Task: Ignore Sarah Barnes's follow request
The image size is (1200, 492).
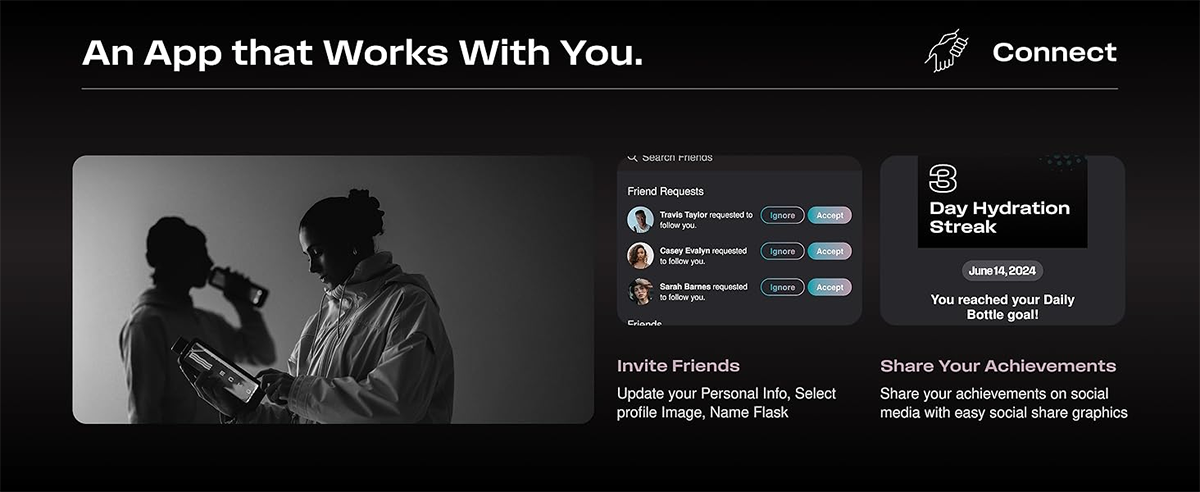Action: click(x=783, y=287)
